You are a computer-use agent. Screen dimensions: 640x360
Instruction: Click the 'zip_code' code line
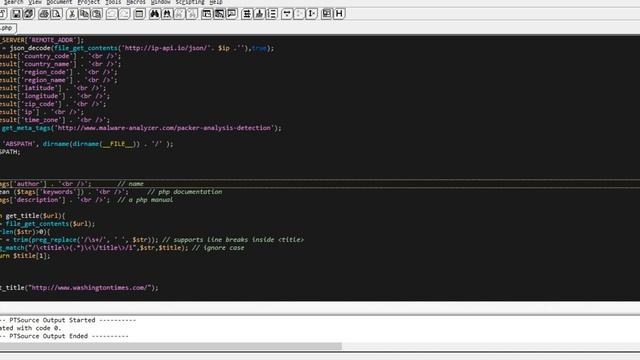[x=53, y=104]
